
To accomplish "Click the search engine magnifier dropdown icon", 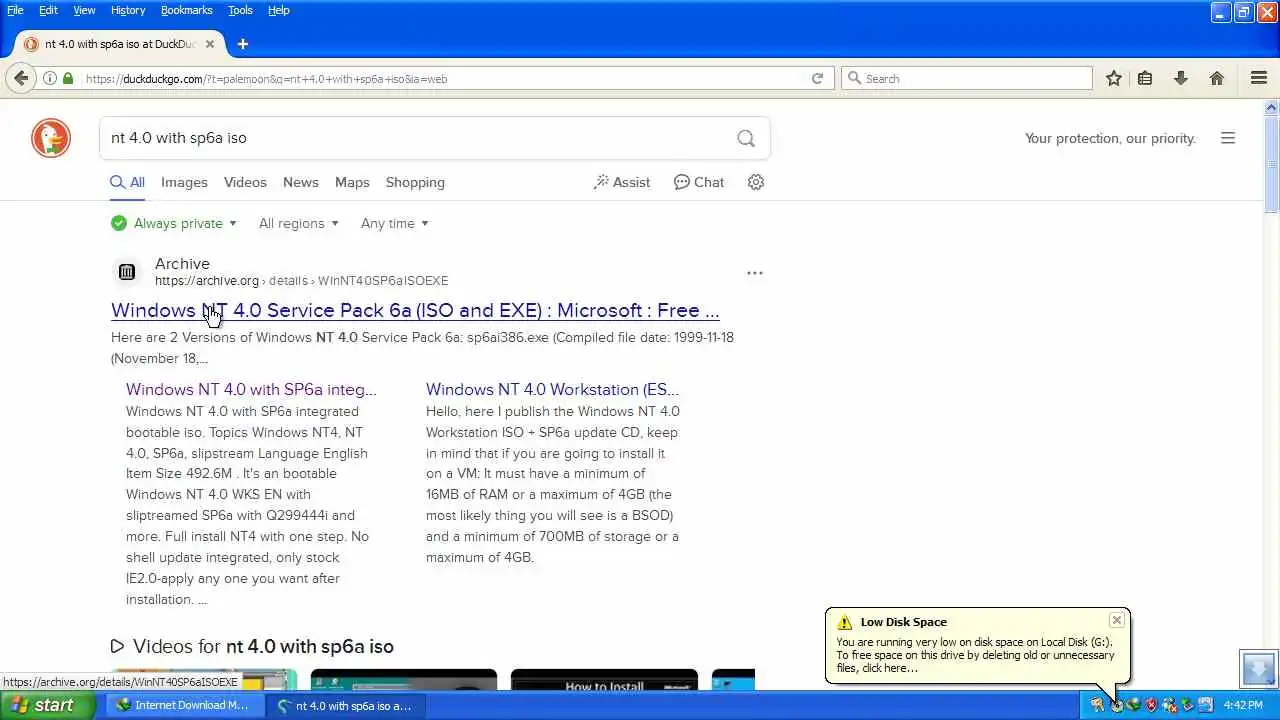I will [854, 78].
